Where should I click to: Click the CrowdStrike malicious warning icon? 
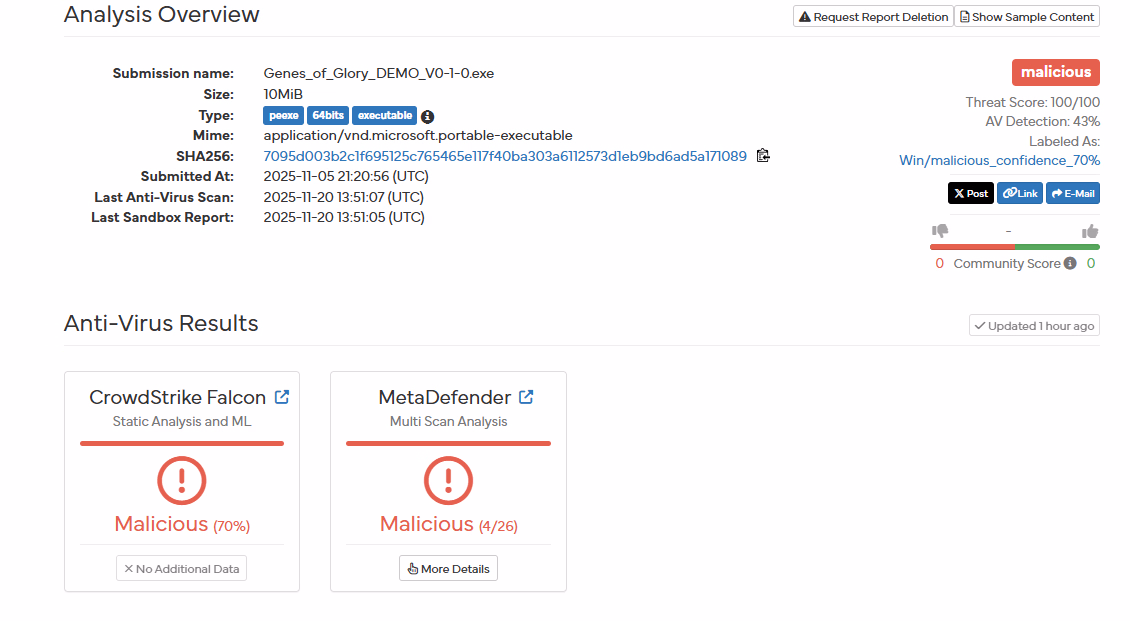[x=182, y=481]
